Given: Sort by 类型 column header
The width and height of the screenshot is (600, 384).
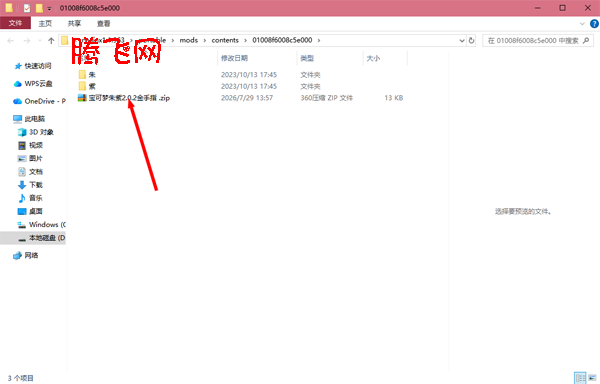Looking at the screenshot, I should point(307,58).
